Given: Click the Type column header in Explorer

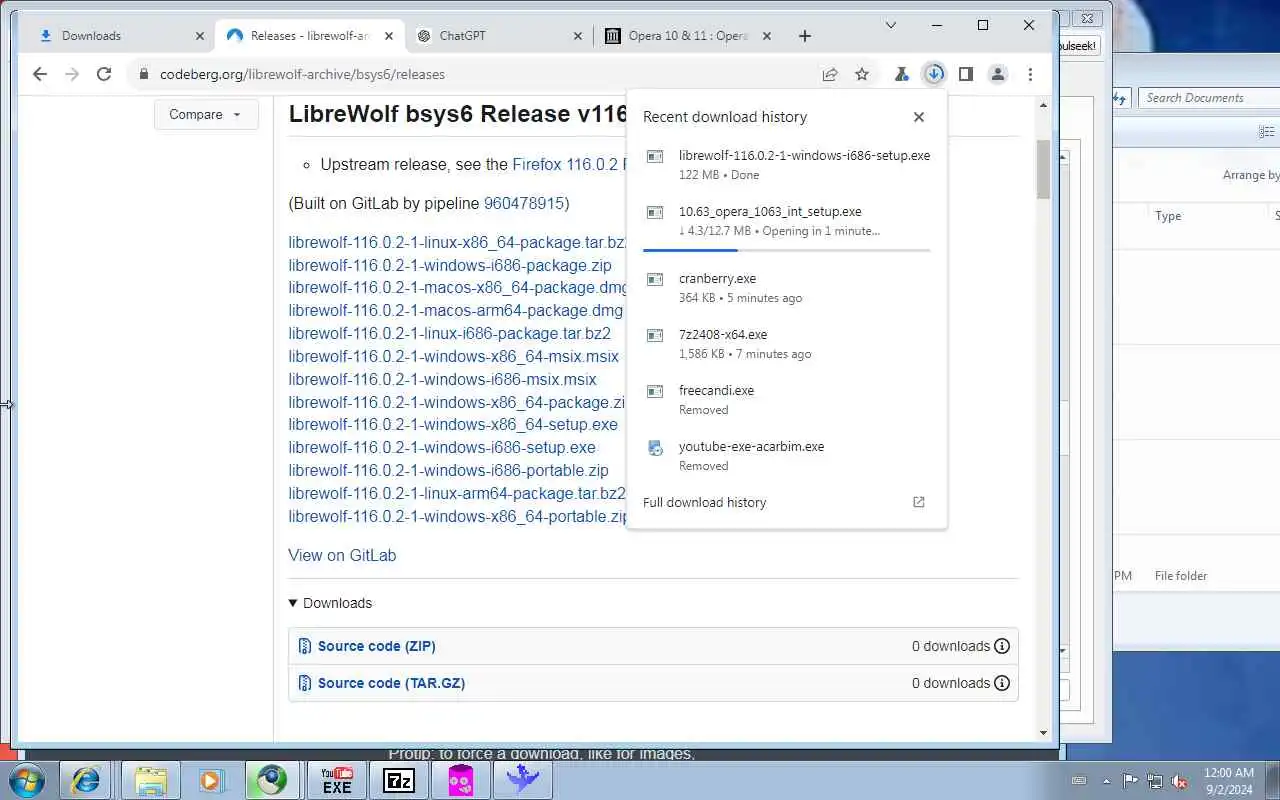Looking at the screenshot, I should tap(1168, 216).
